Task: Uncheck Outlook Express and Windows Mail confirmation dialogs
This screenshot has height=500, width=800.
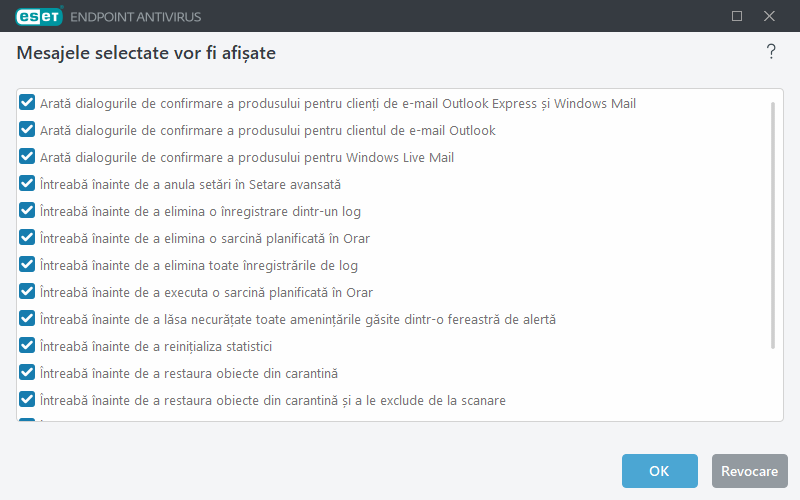Action: click(27, 103)
